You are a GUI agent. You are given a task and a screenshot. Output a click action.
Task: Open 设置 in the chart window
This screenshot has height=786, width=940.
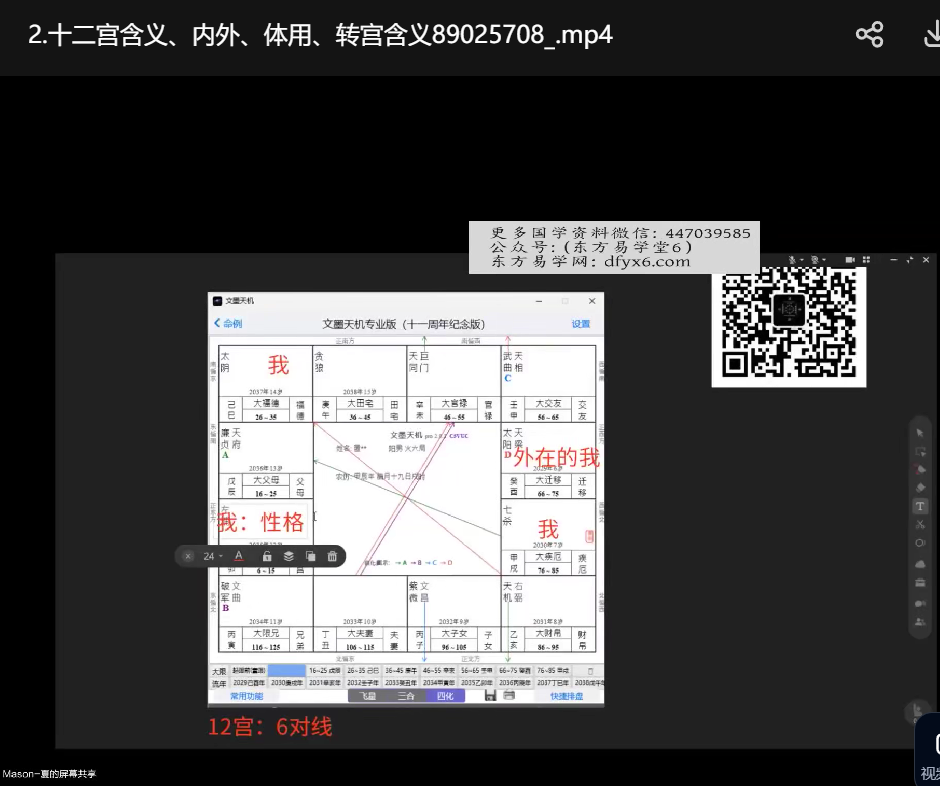(x=581, y=324)
